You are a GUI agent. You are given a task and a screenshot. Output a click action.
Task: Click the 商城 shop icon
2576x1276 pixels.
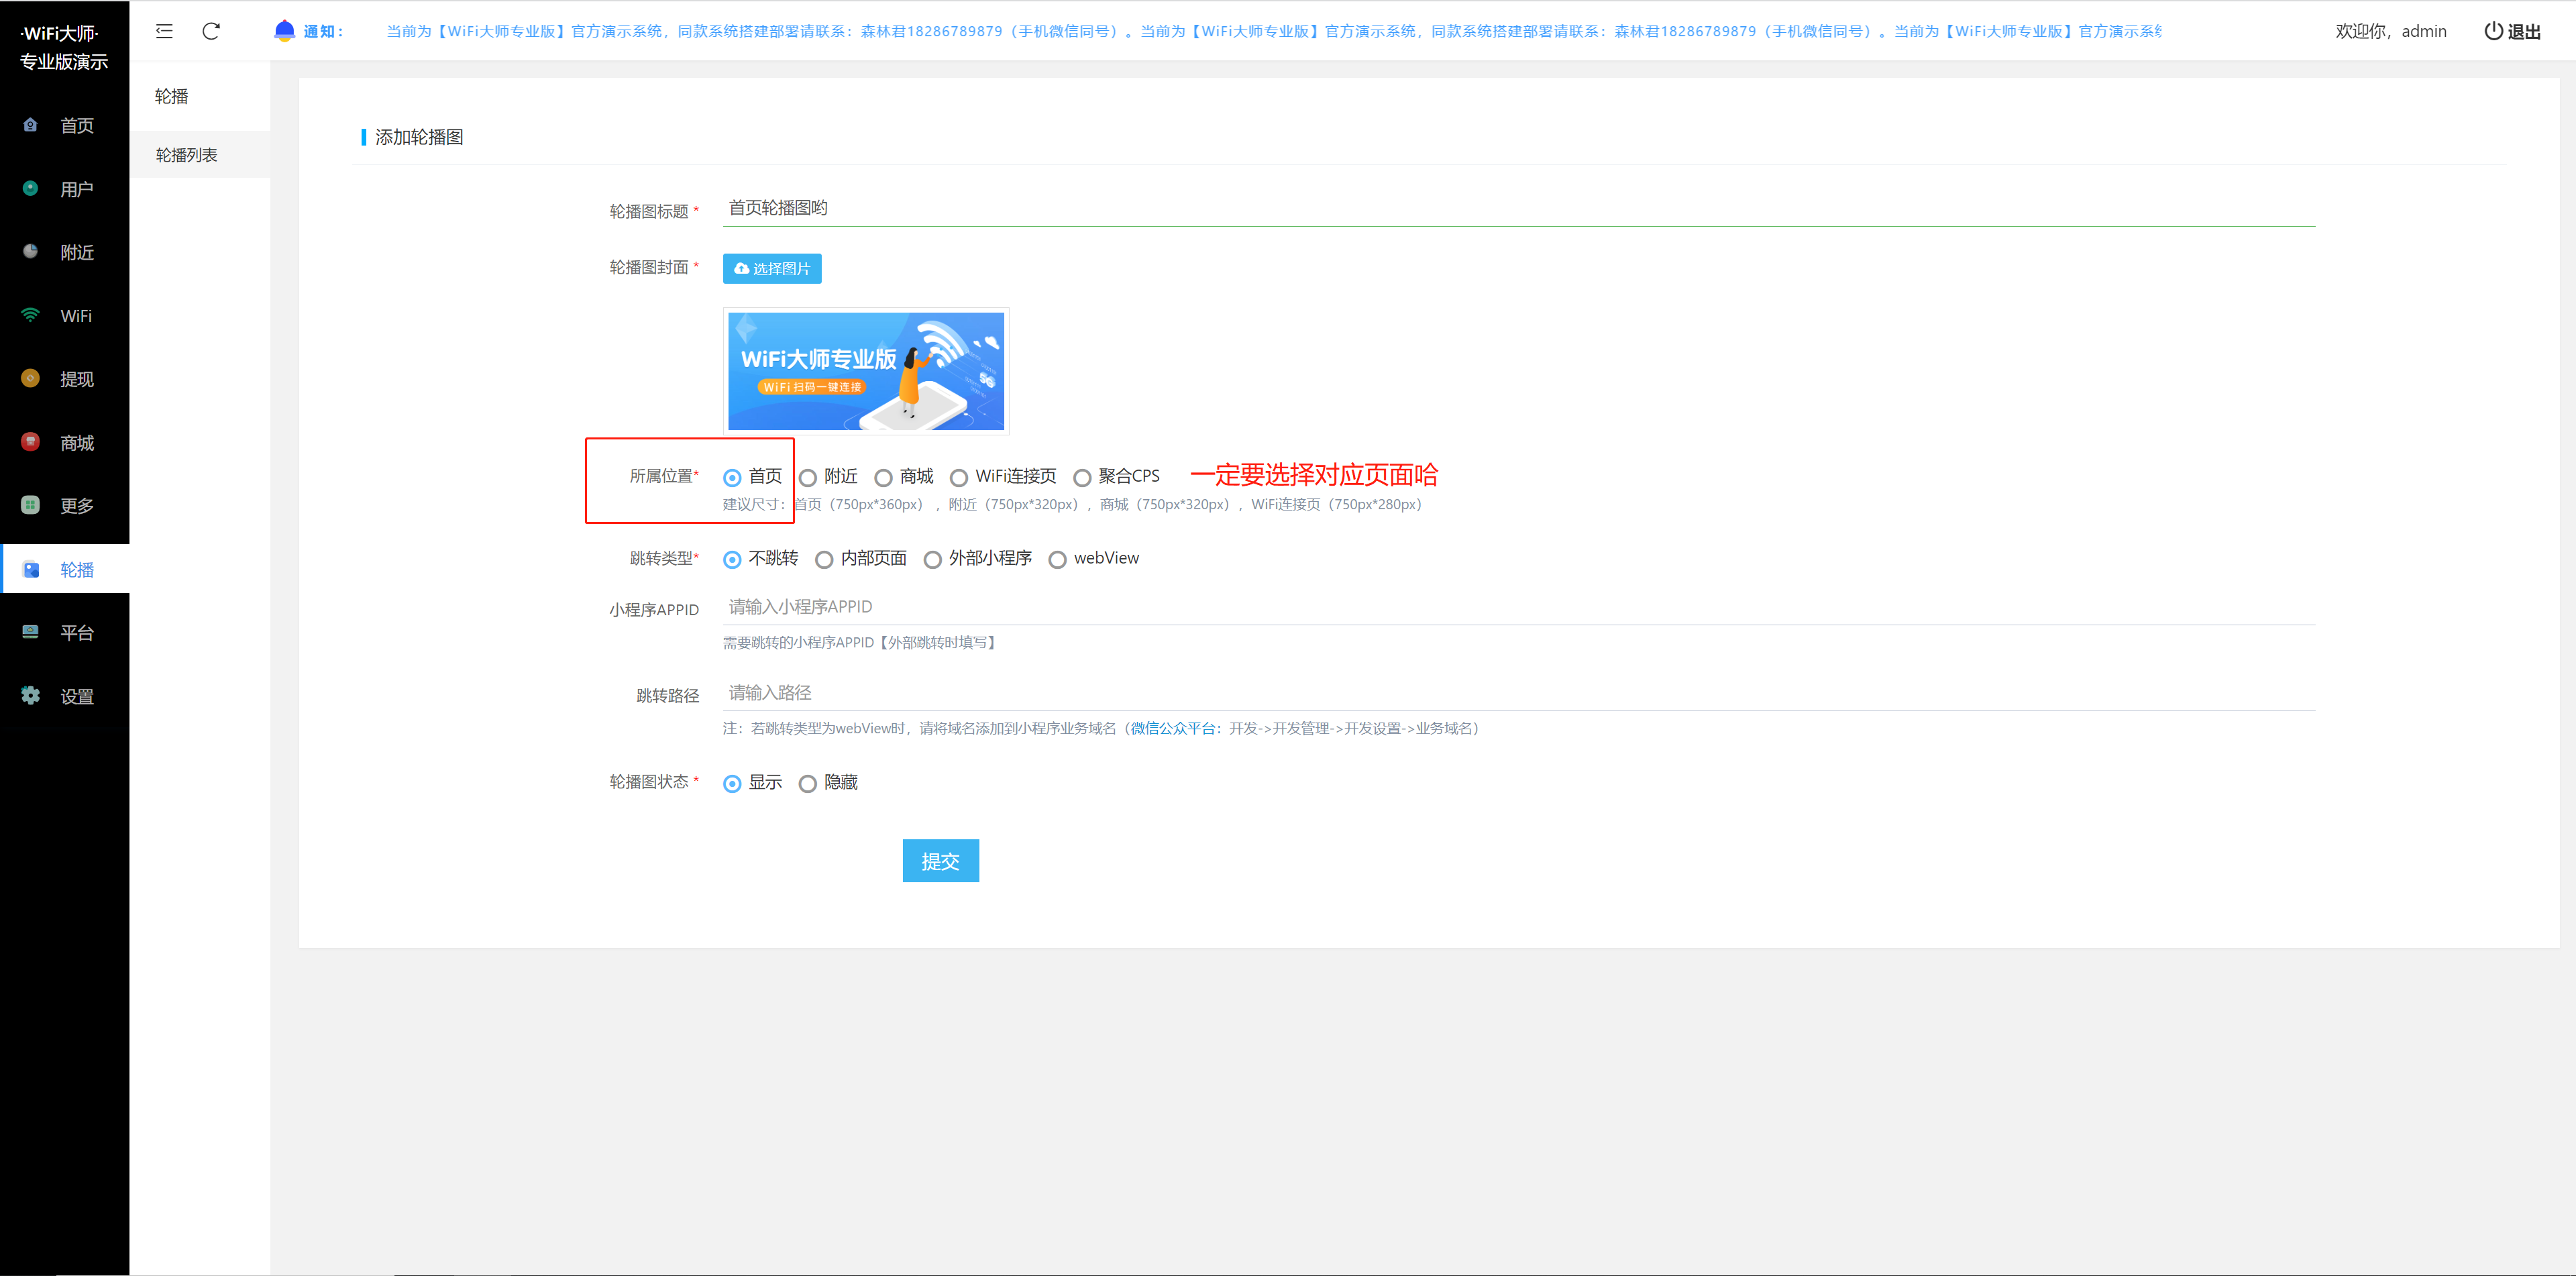30,442
